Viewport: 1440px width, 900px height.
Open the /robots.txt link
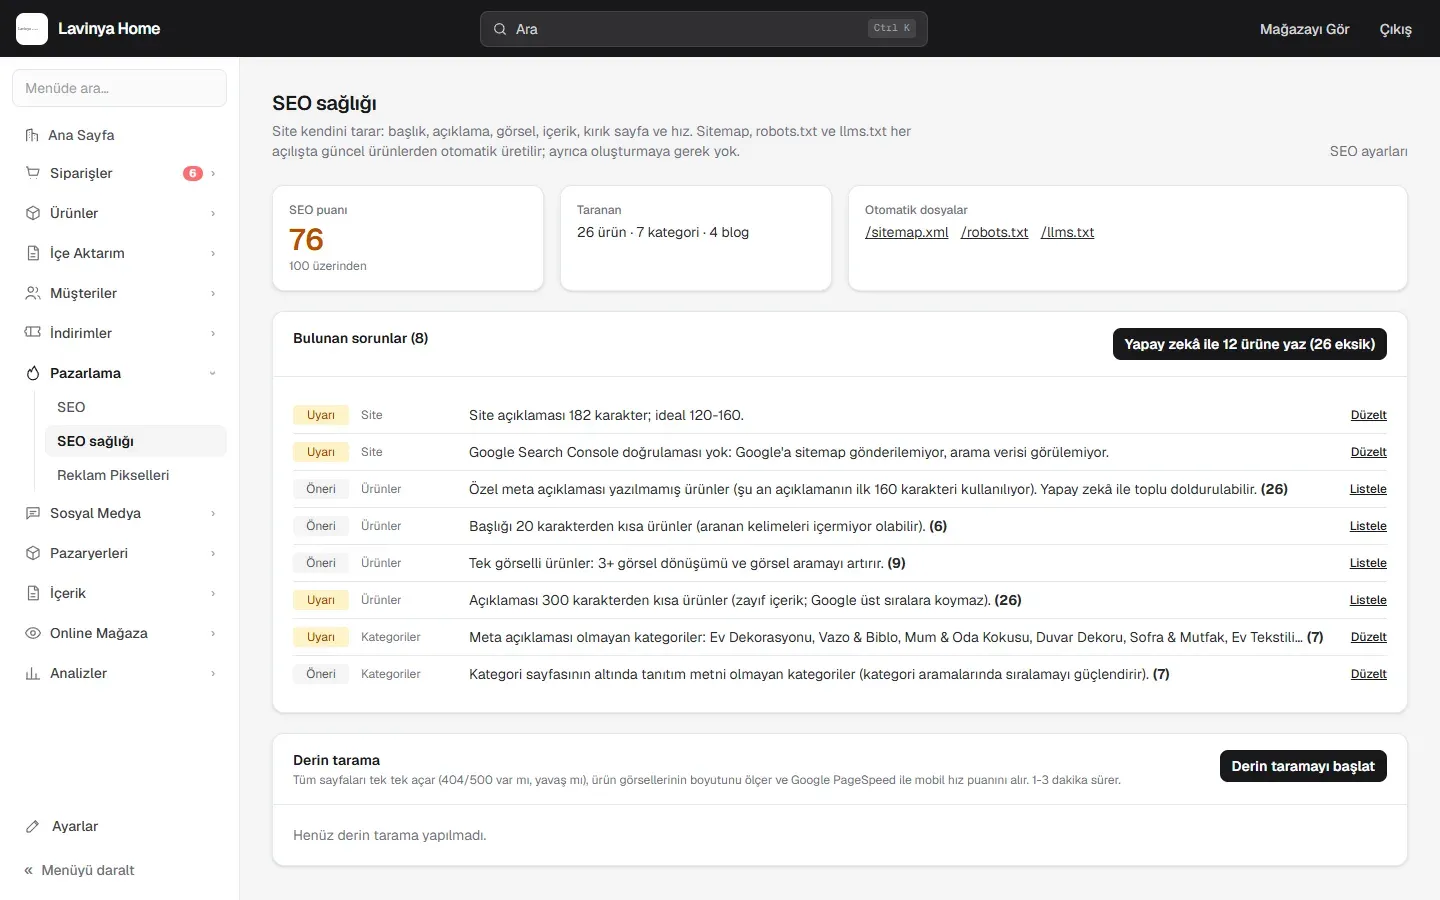pos(995,232)
